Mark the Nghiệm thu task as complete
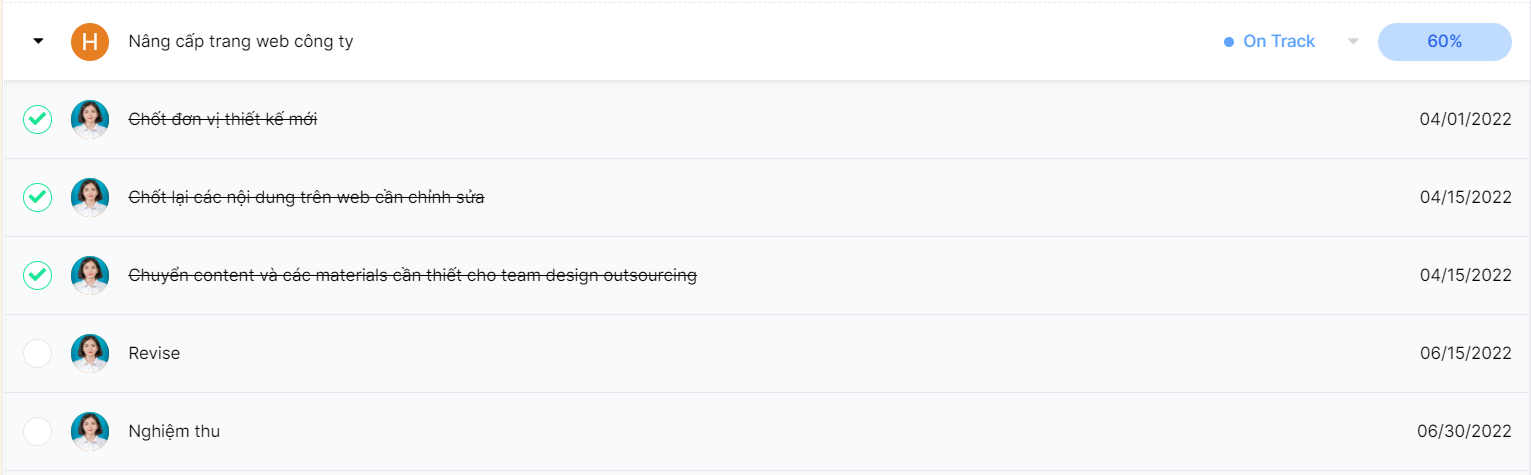The width and height of the screenshot is (1531, 475). [37, 431]
